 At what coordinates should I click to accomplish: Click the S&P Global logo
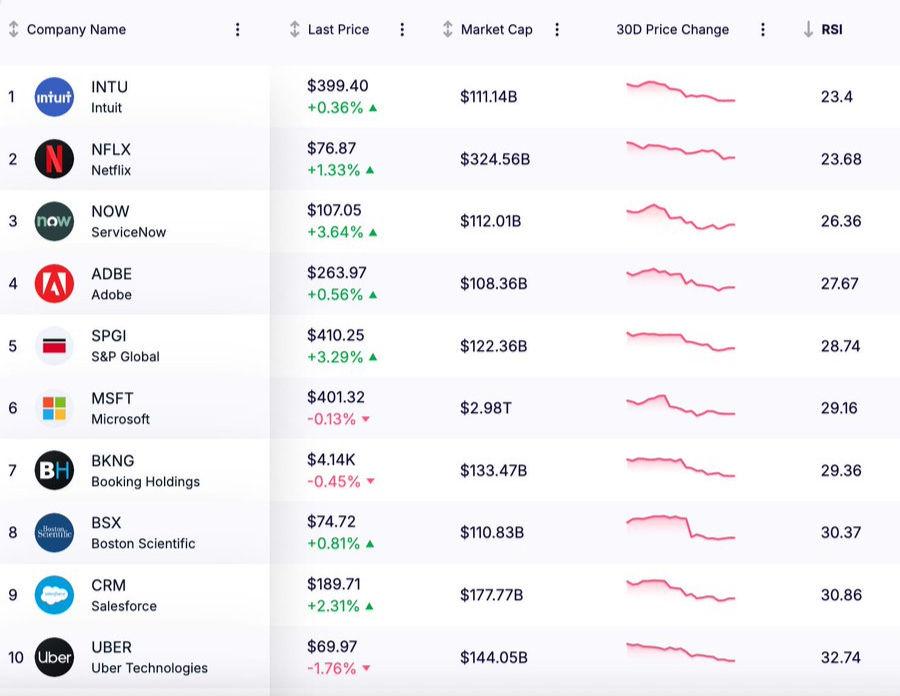[x=54, y=346]
